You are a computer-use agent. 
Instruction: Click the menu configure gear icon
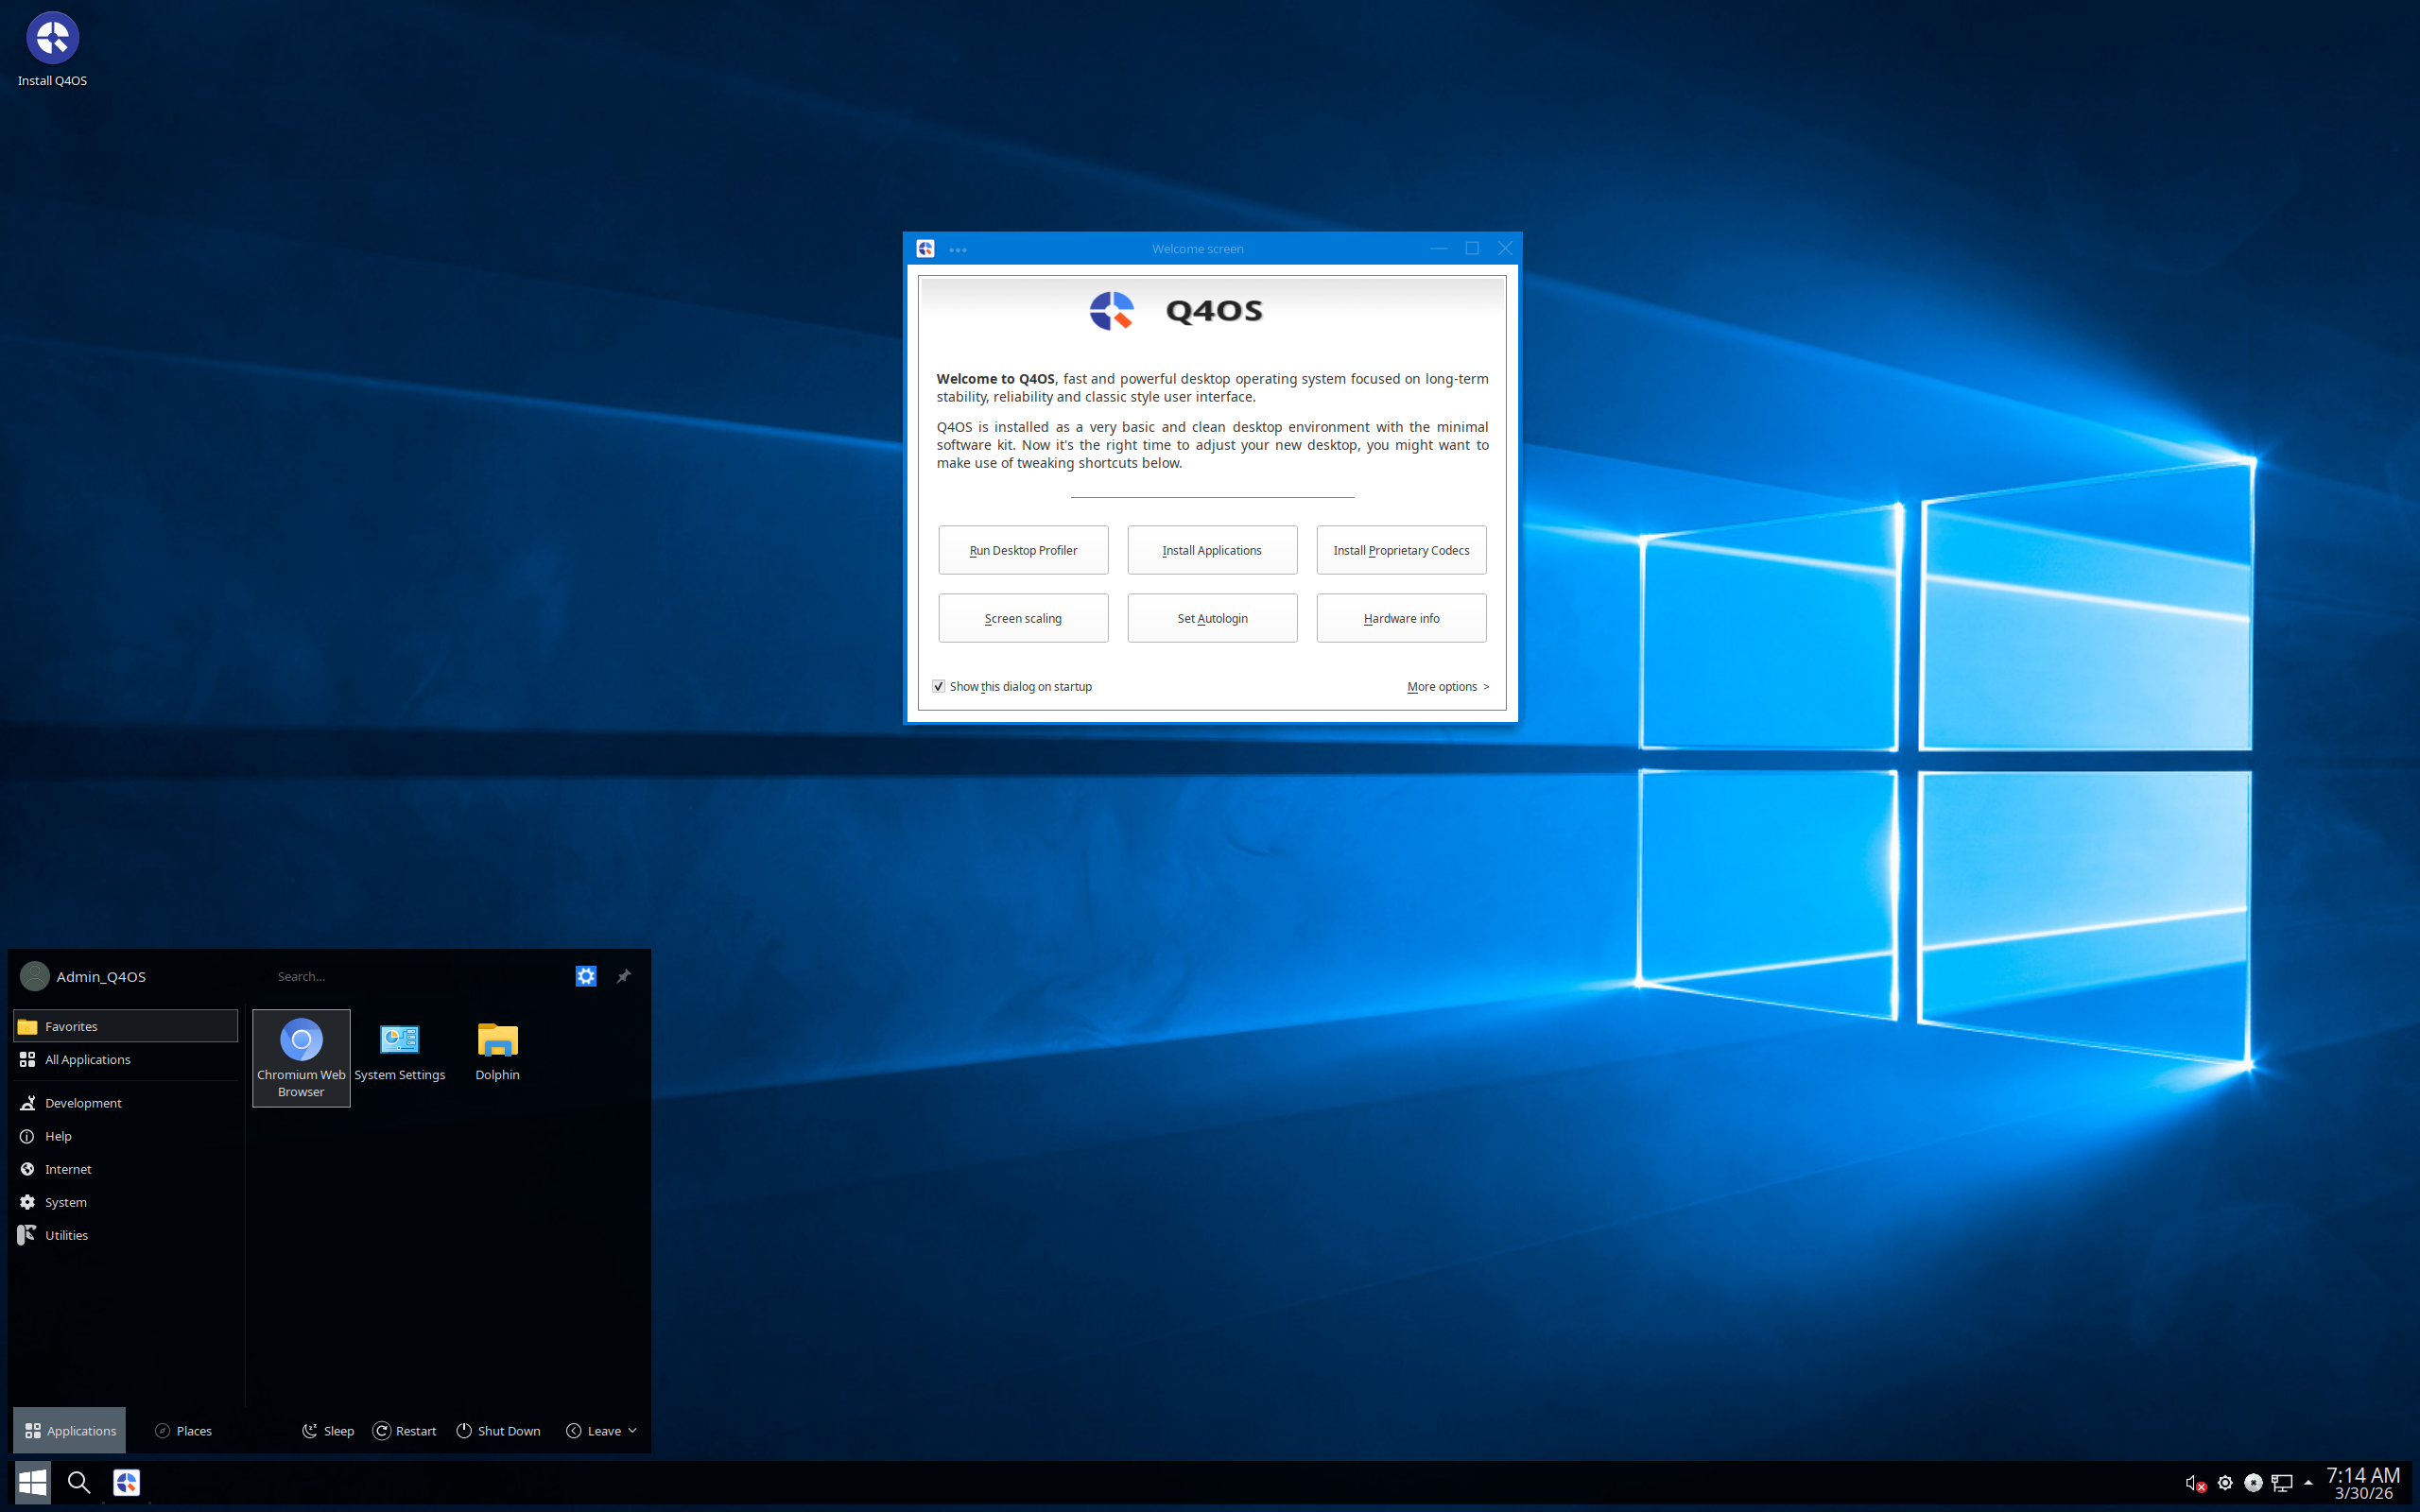[586, 976]
